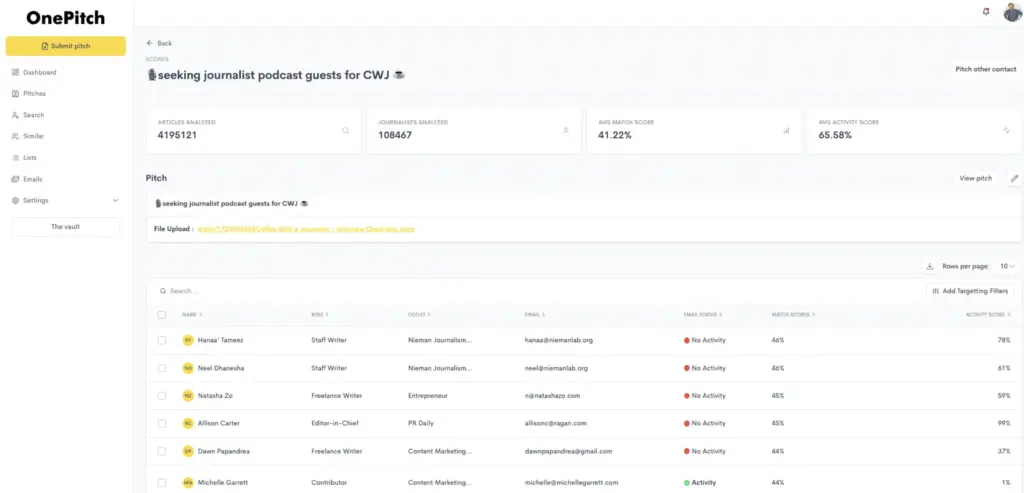Click The vault button

[x=65, y=227]
